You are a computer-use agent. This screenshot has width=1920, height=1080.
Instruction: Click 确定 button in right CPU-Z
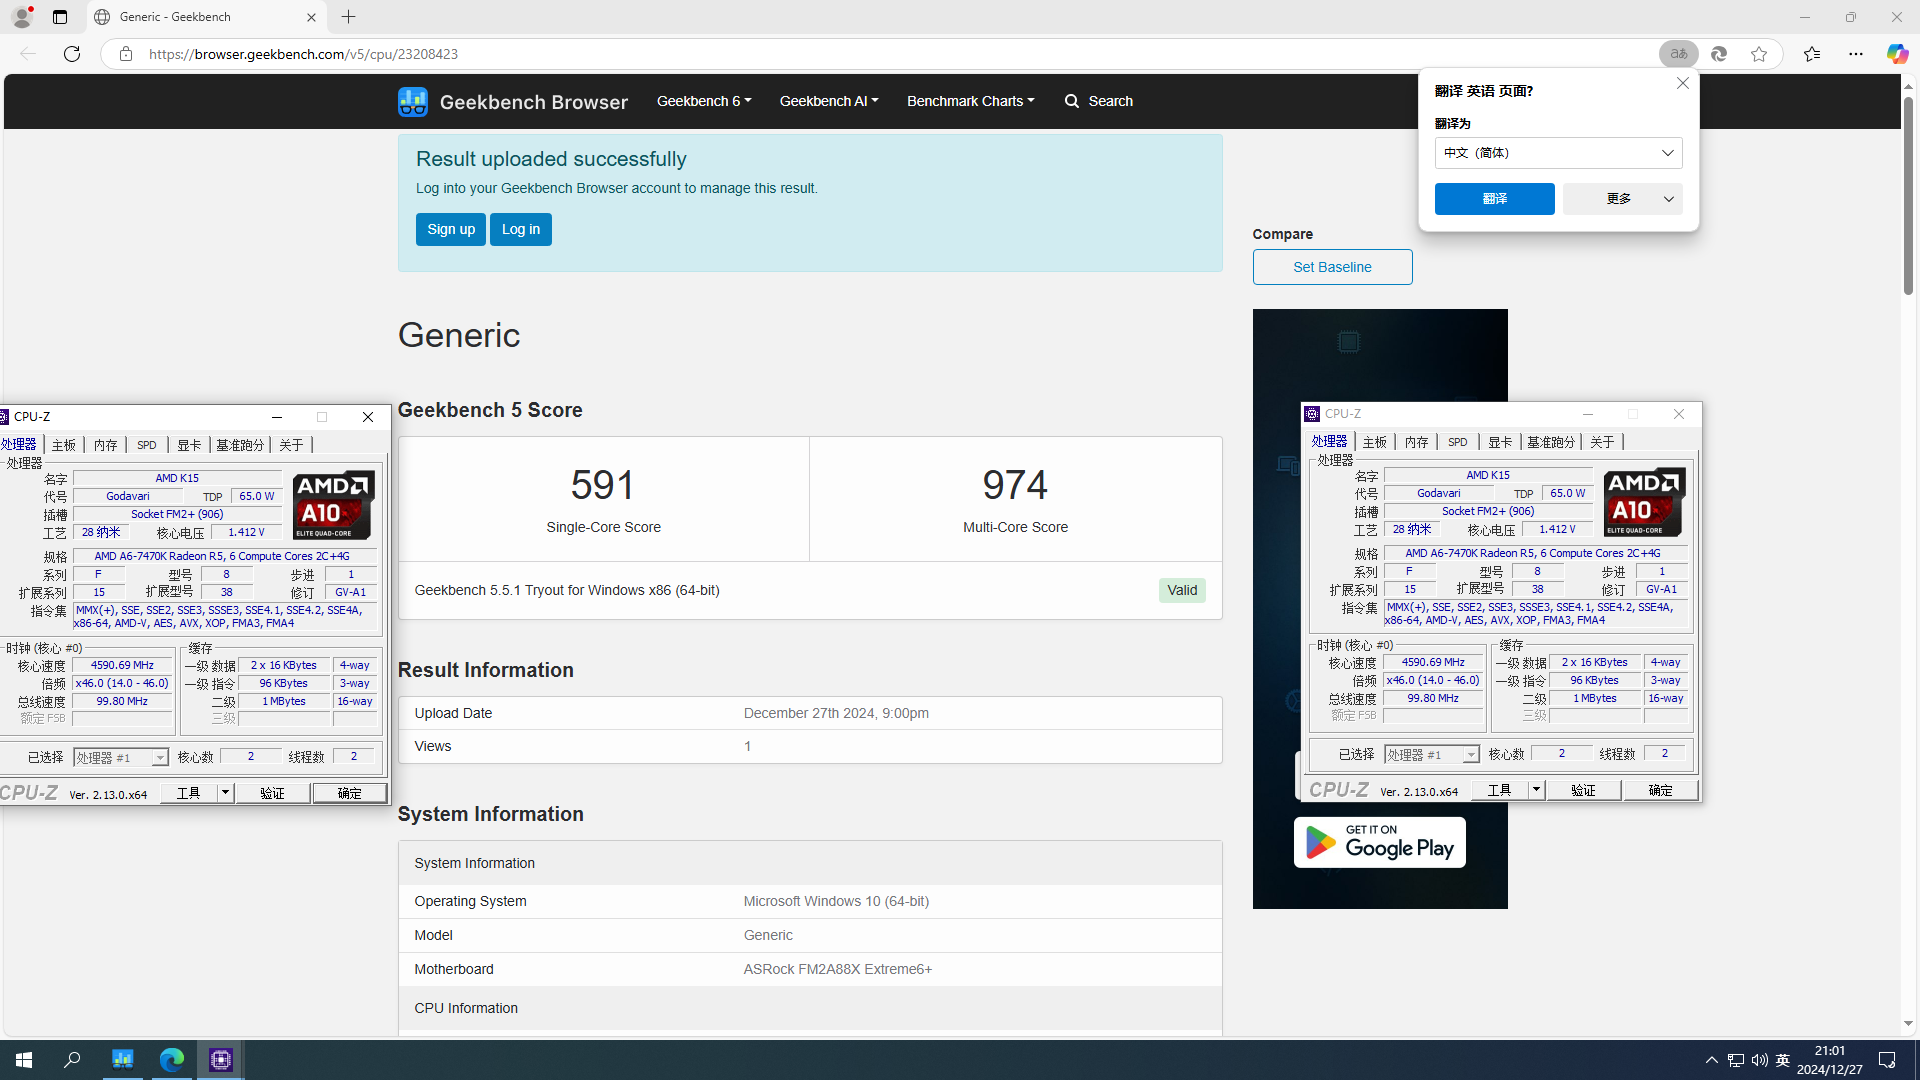[1661, 790]
